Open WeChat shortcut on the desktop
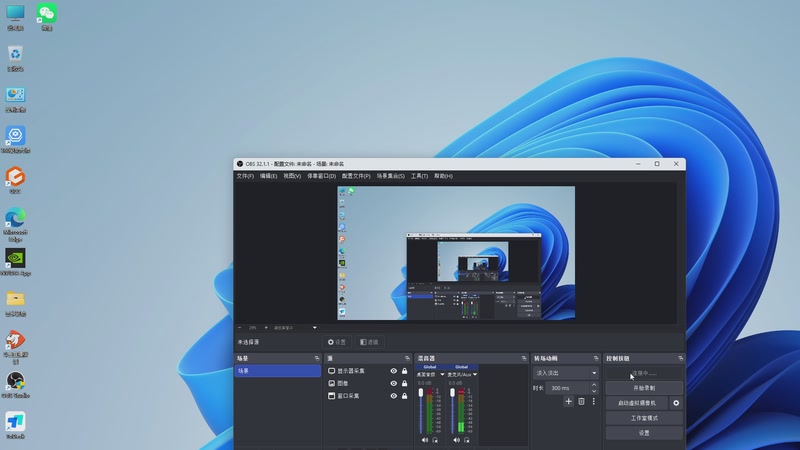 46,16
